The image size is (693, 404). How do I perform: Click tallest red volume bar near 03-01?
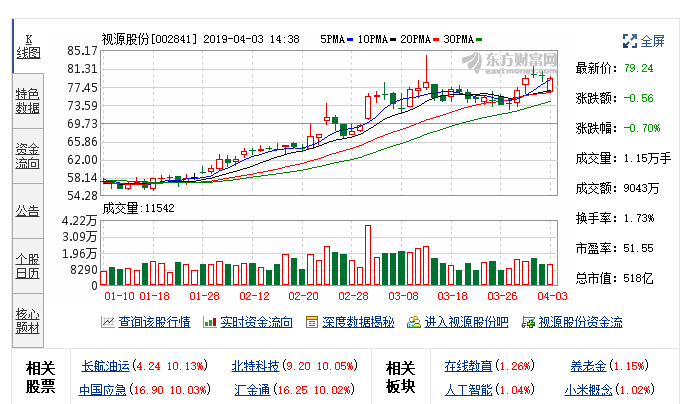pyautogui.click(x=368, y=255)
